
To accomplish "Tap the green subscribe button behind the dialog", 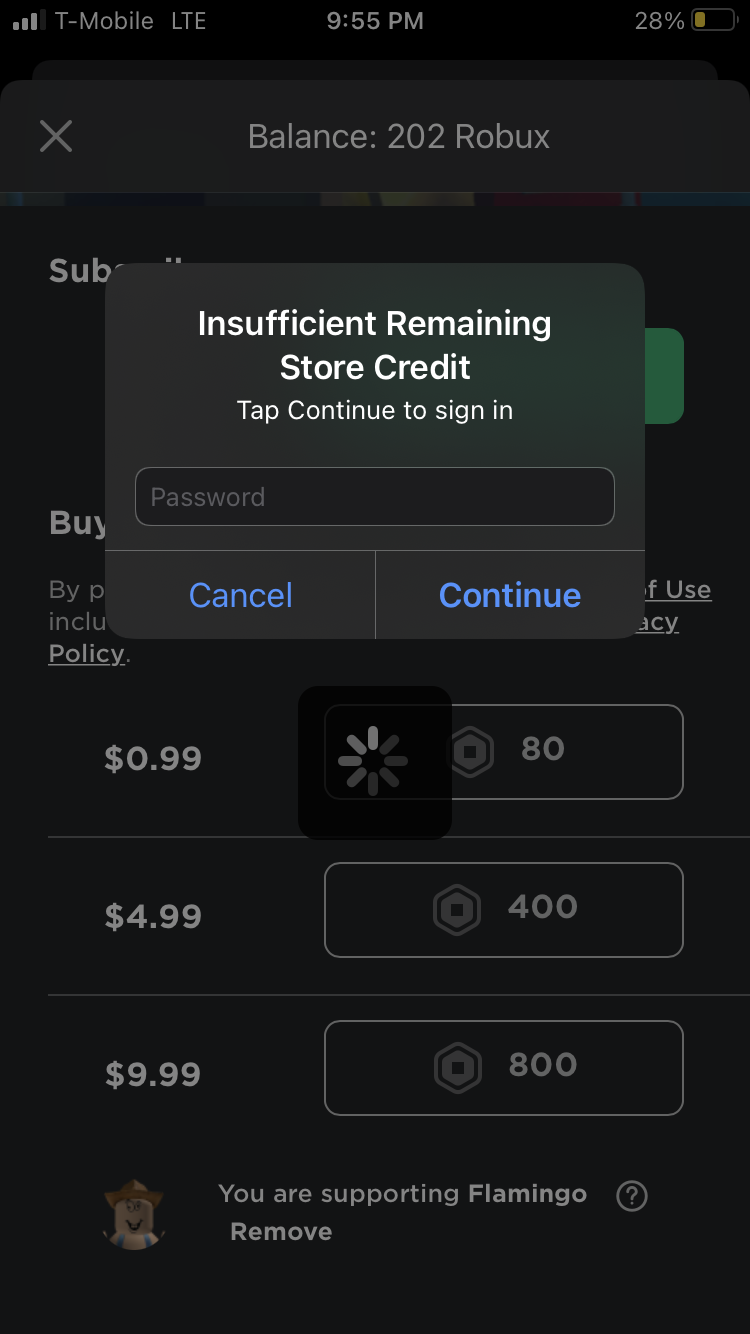I will (664, 376).
